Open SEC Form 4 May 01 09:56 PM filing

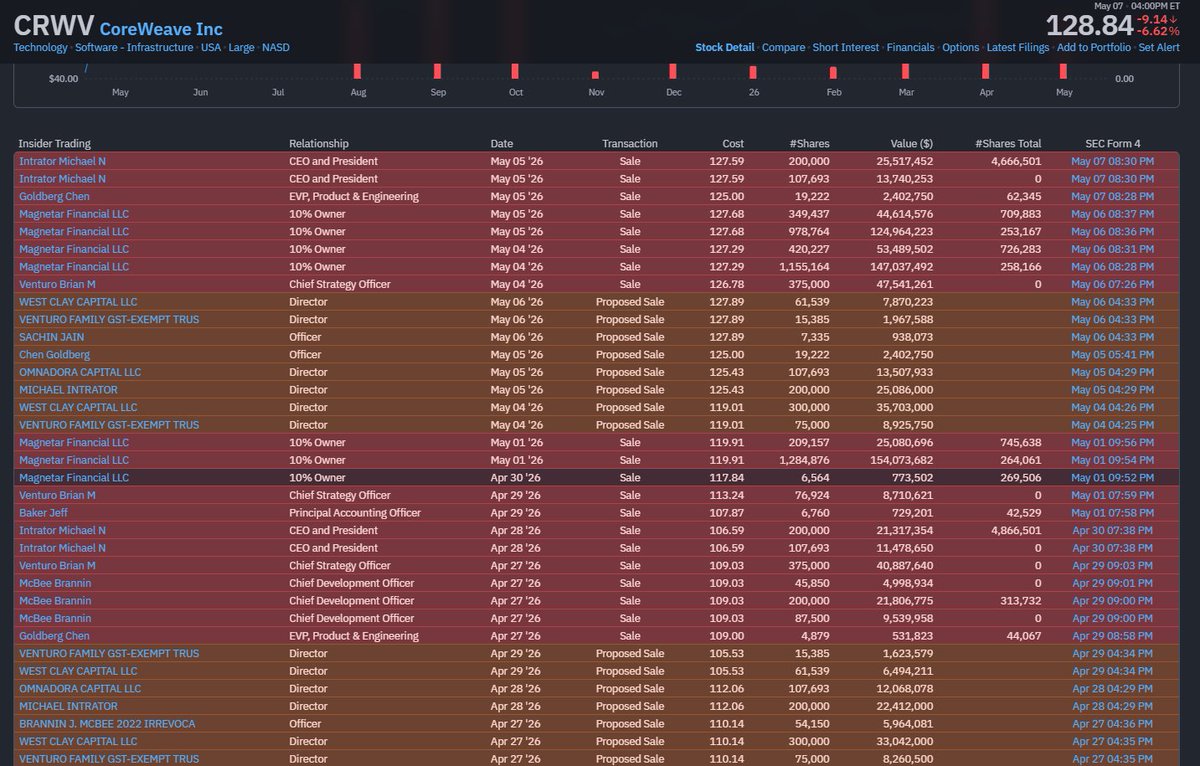(1112, 443)
